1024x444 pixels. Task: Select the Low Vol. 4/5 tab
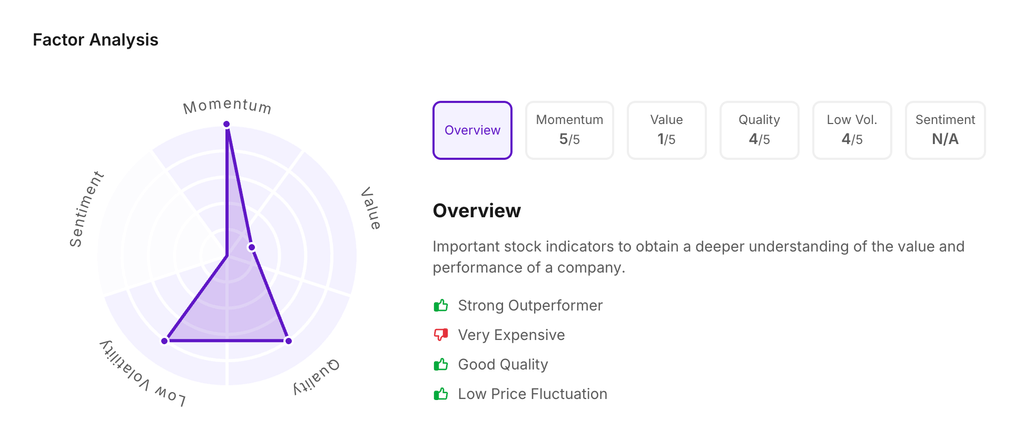(x=852, y=130)
